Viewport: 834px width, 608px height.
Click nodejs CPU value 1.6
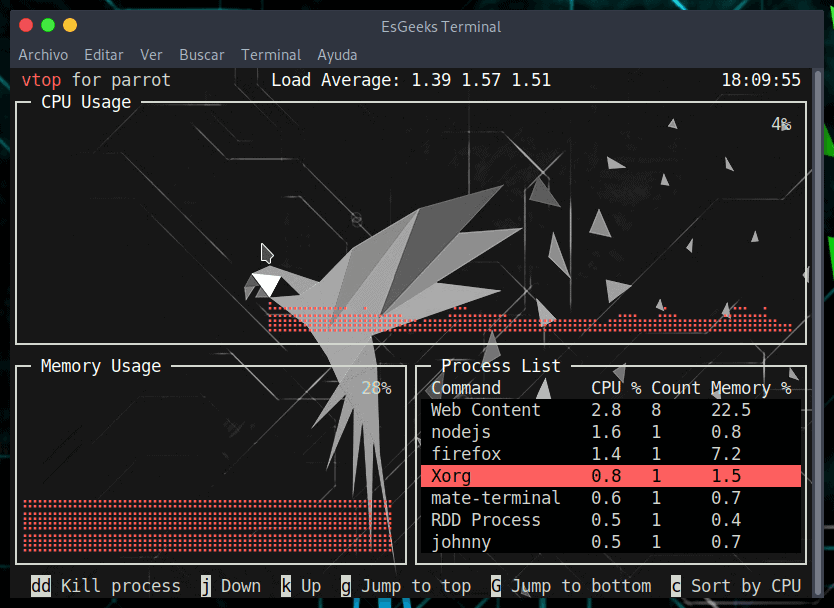click(606, 432)
